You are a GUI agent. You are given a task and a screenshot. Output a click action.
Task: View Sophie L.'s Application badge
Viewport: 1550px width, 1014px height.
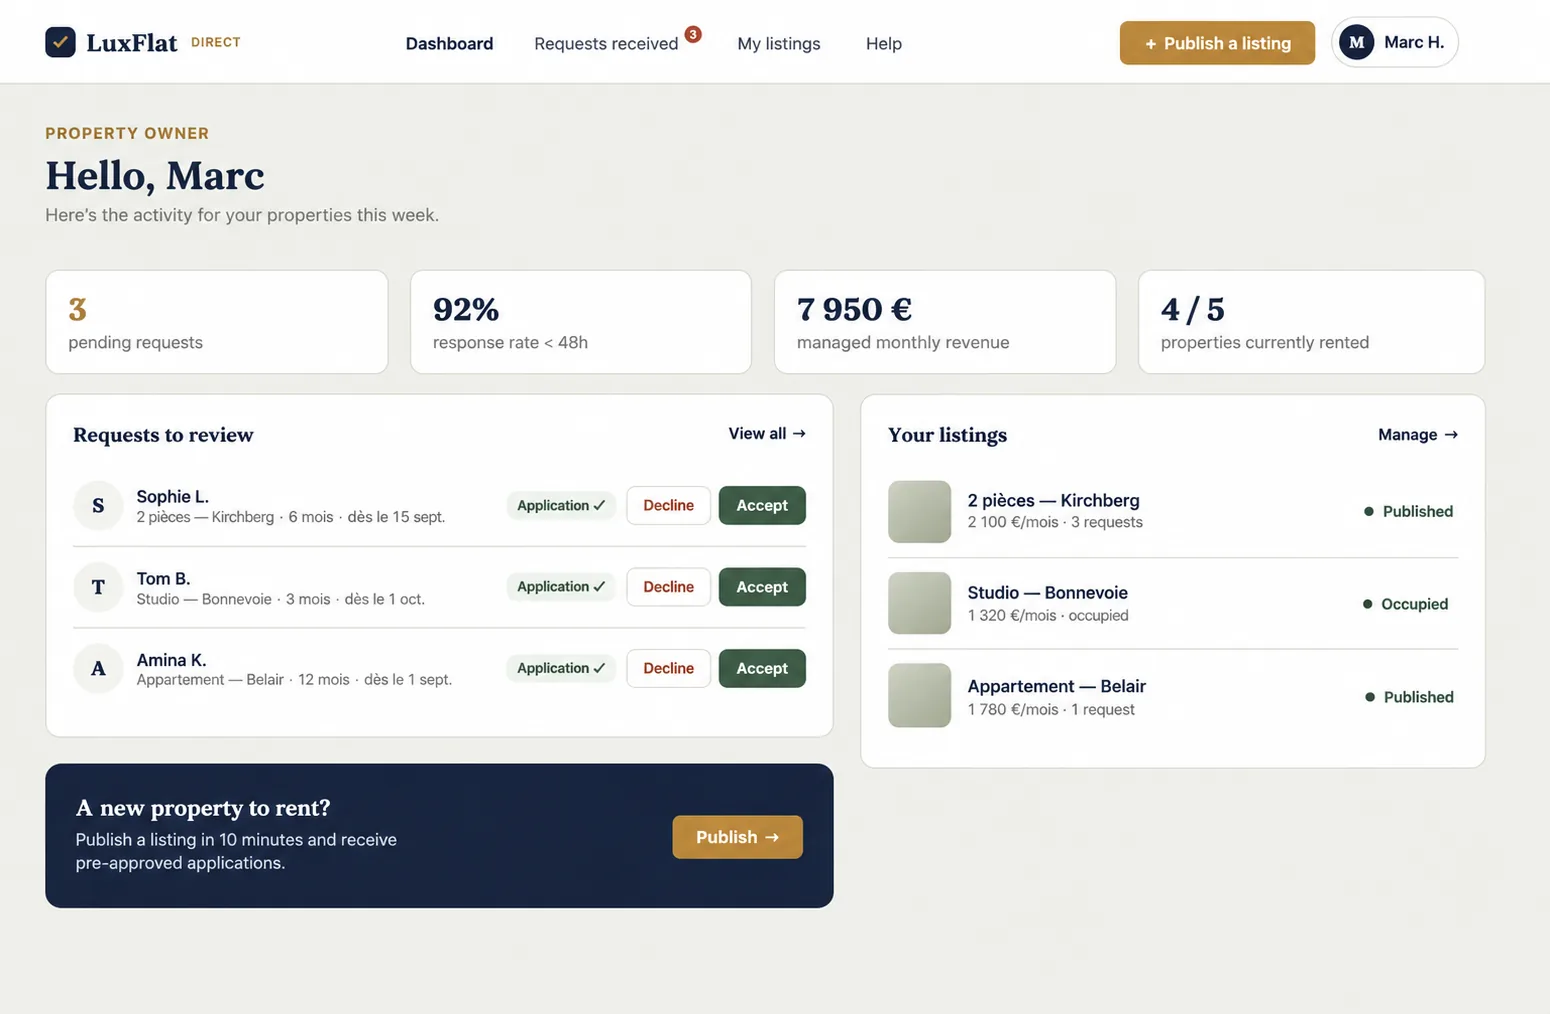(x=561, y=505)
